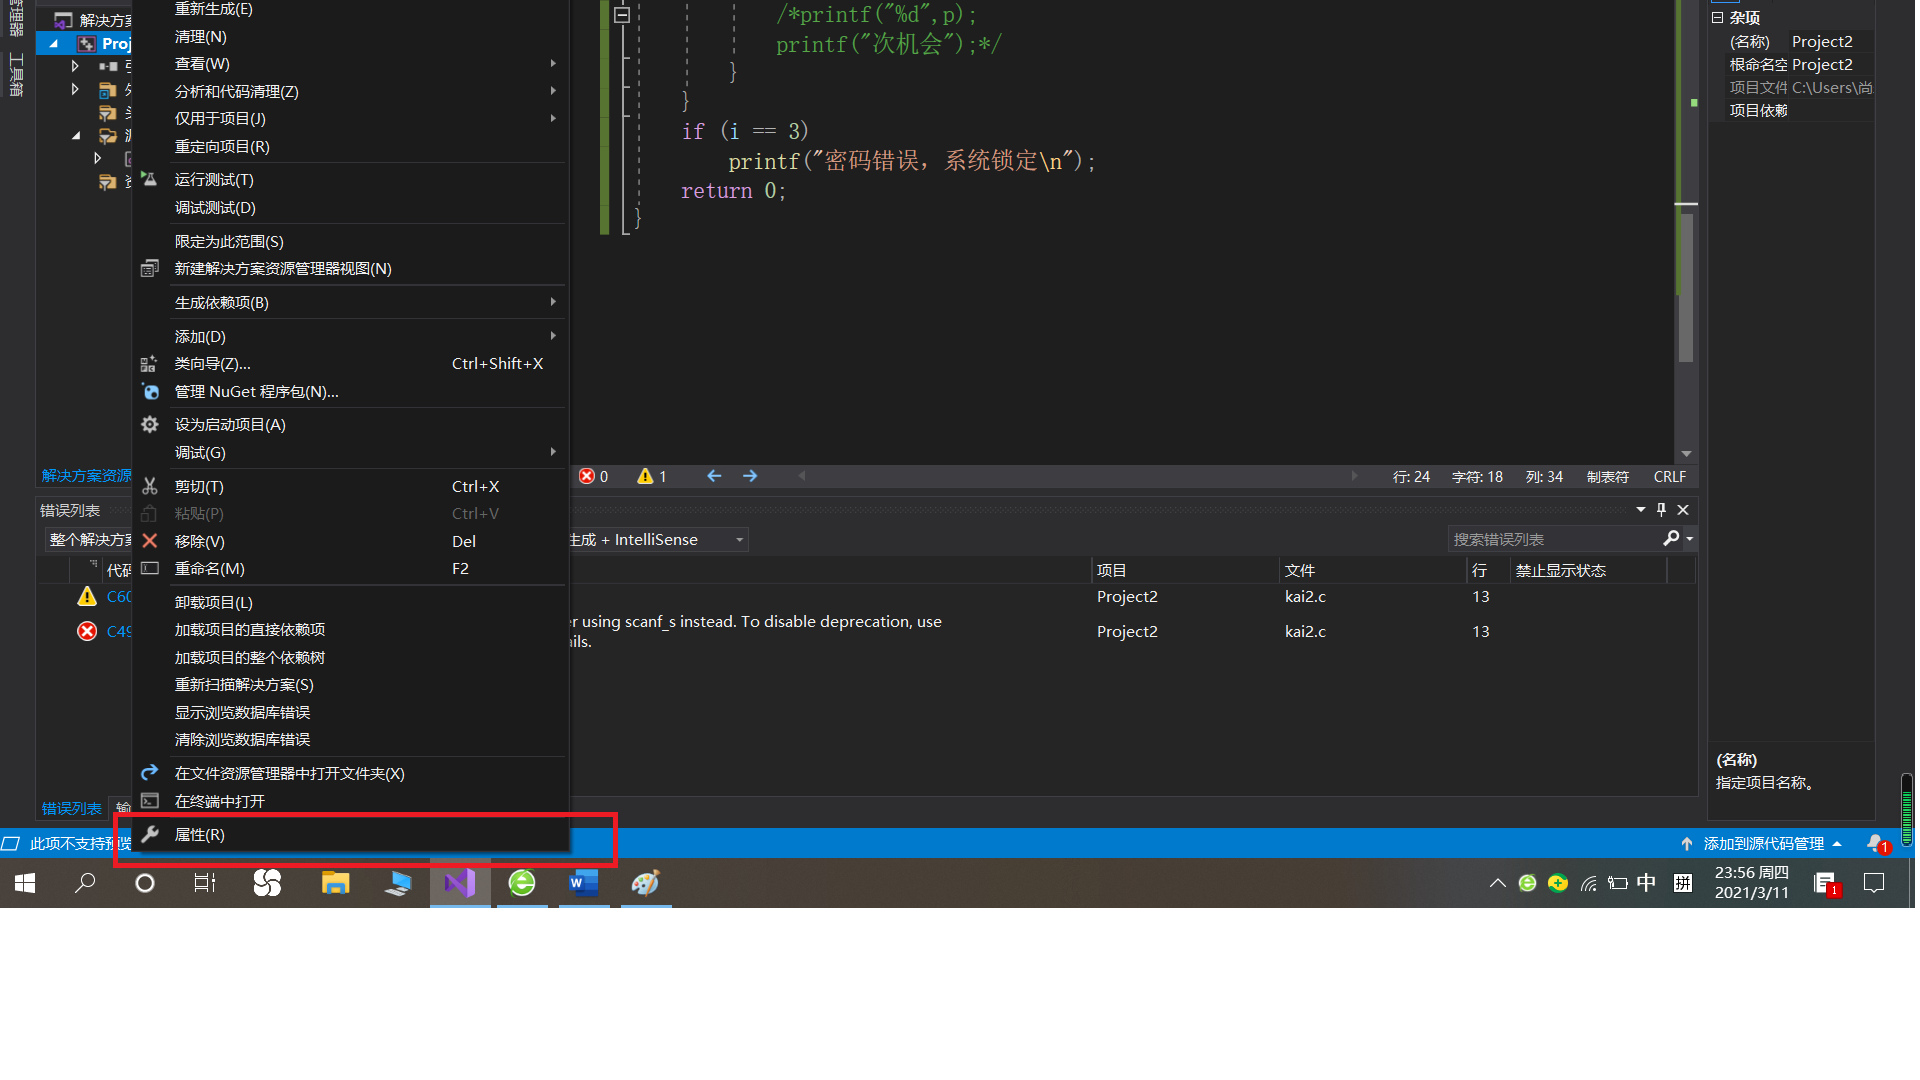Click the 添加到源代码管理 button

coord(1765,843)
